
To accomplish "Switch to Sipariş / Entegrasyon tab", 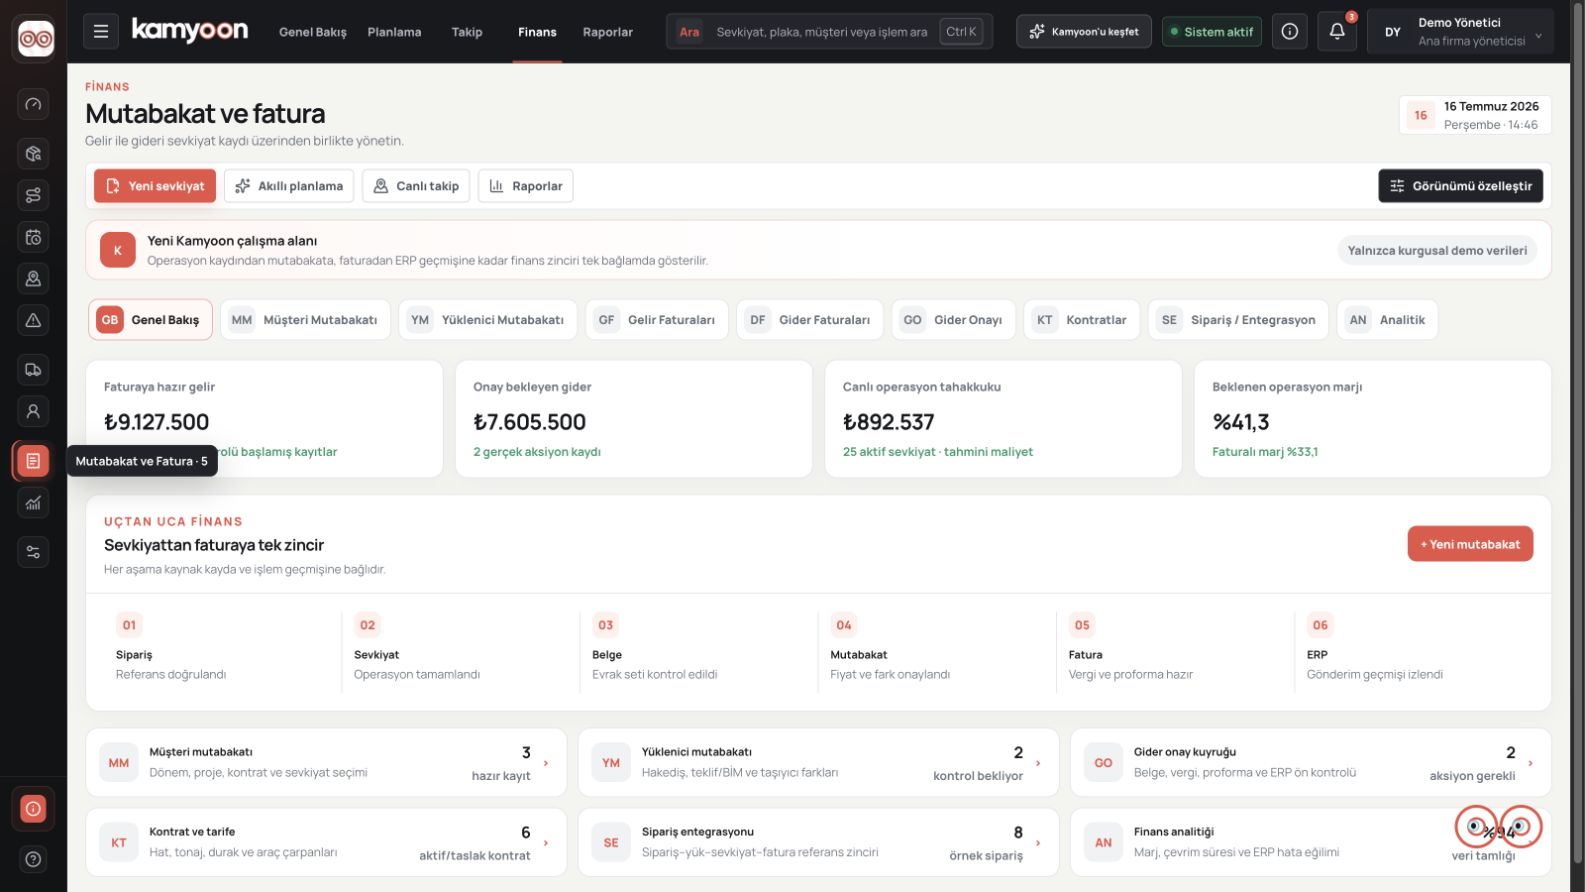I will tap(1238, 320).
